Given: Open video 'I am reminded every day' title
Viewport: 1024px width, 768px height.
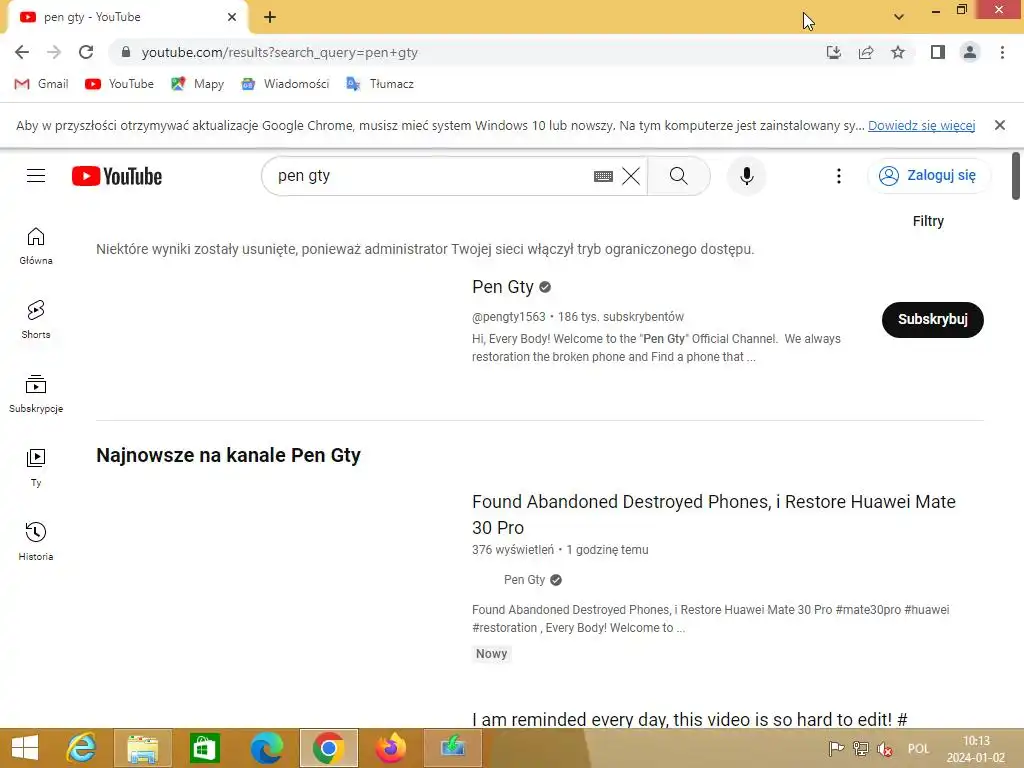Looking at the screenshot, I should point(690,719).
